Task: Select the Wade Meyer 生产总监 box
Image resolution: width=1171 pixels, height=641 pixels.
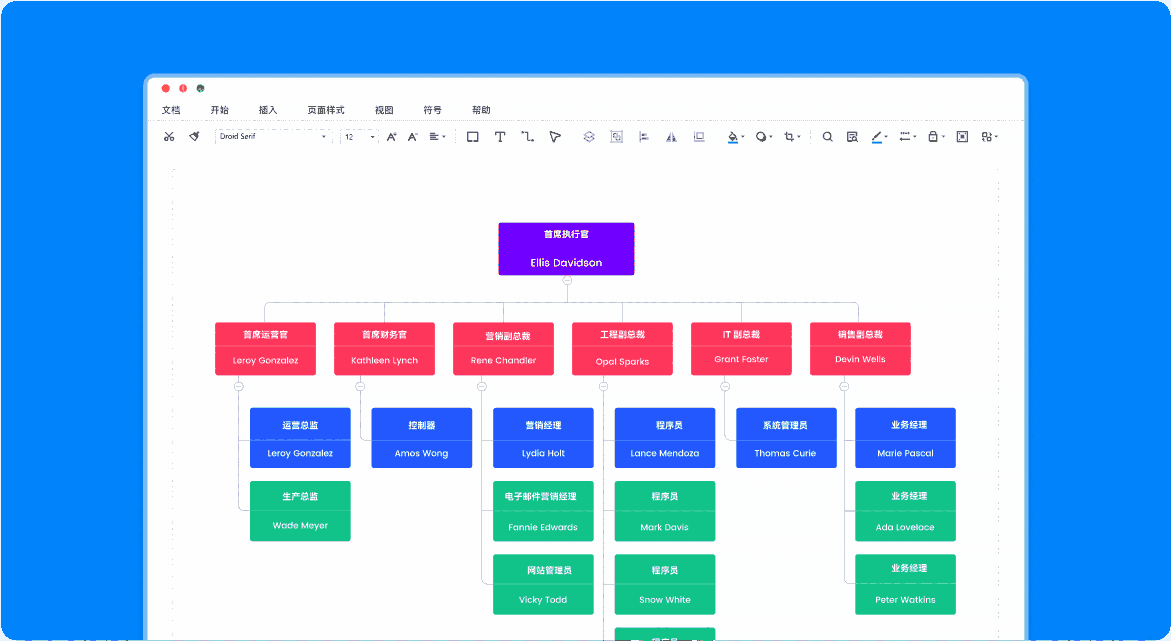Action: pyautogui.click(x=300, y=511)
